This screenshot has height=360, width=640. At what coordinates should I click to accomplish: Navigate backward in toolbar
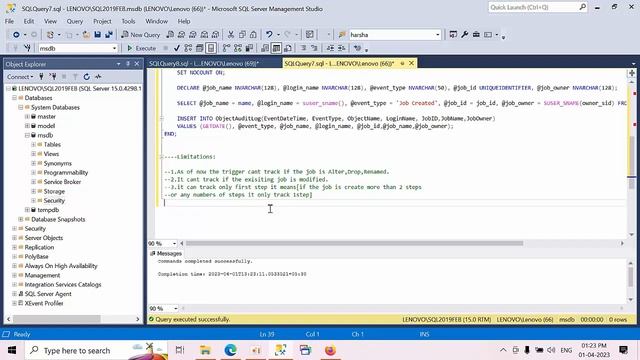[x=16, y=35]
